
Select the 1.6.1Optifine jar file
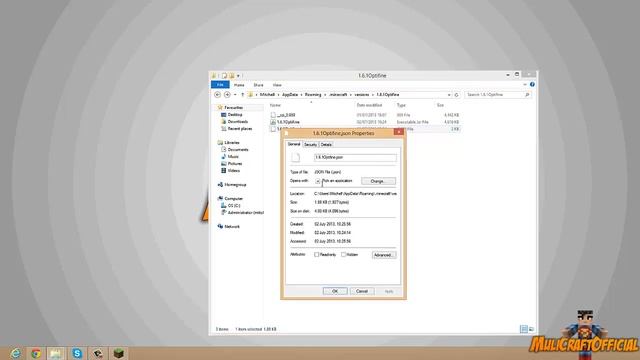click(x=364, y=122)
